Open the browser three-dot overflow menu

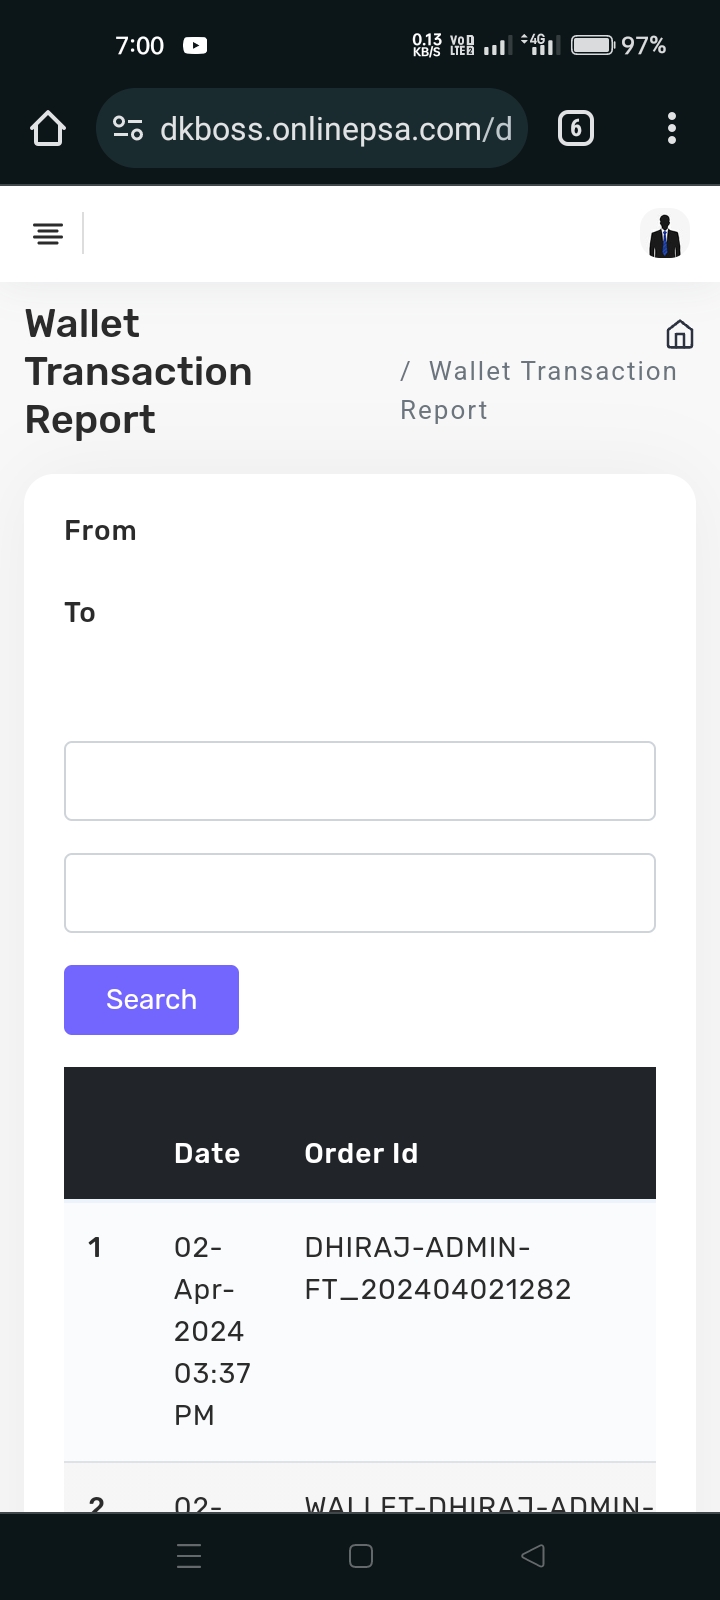tap(671, 129)
